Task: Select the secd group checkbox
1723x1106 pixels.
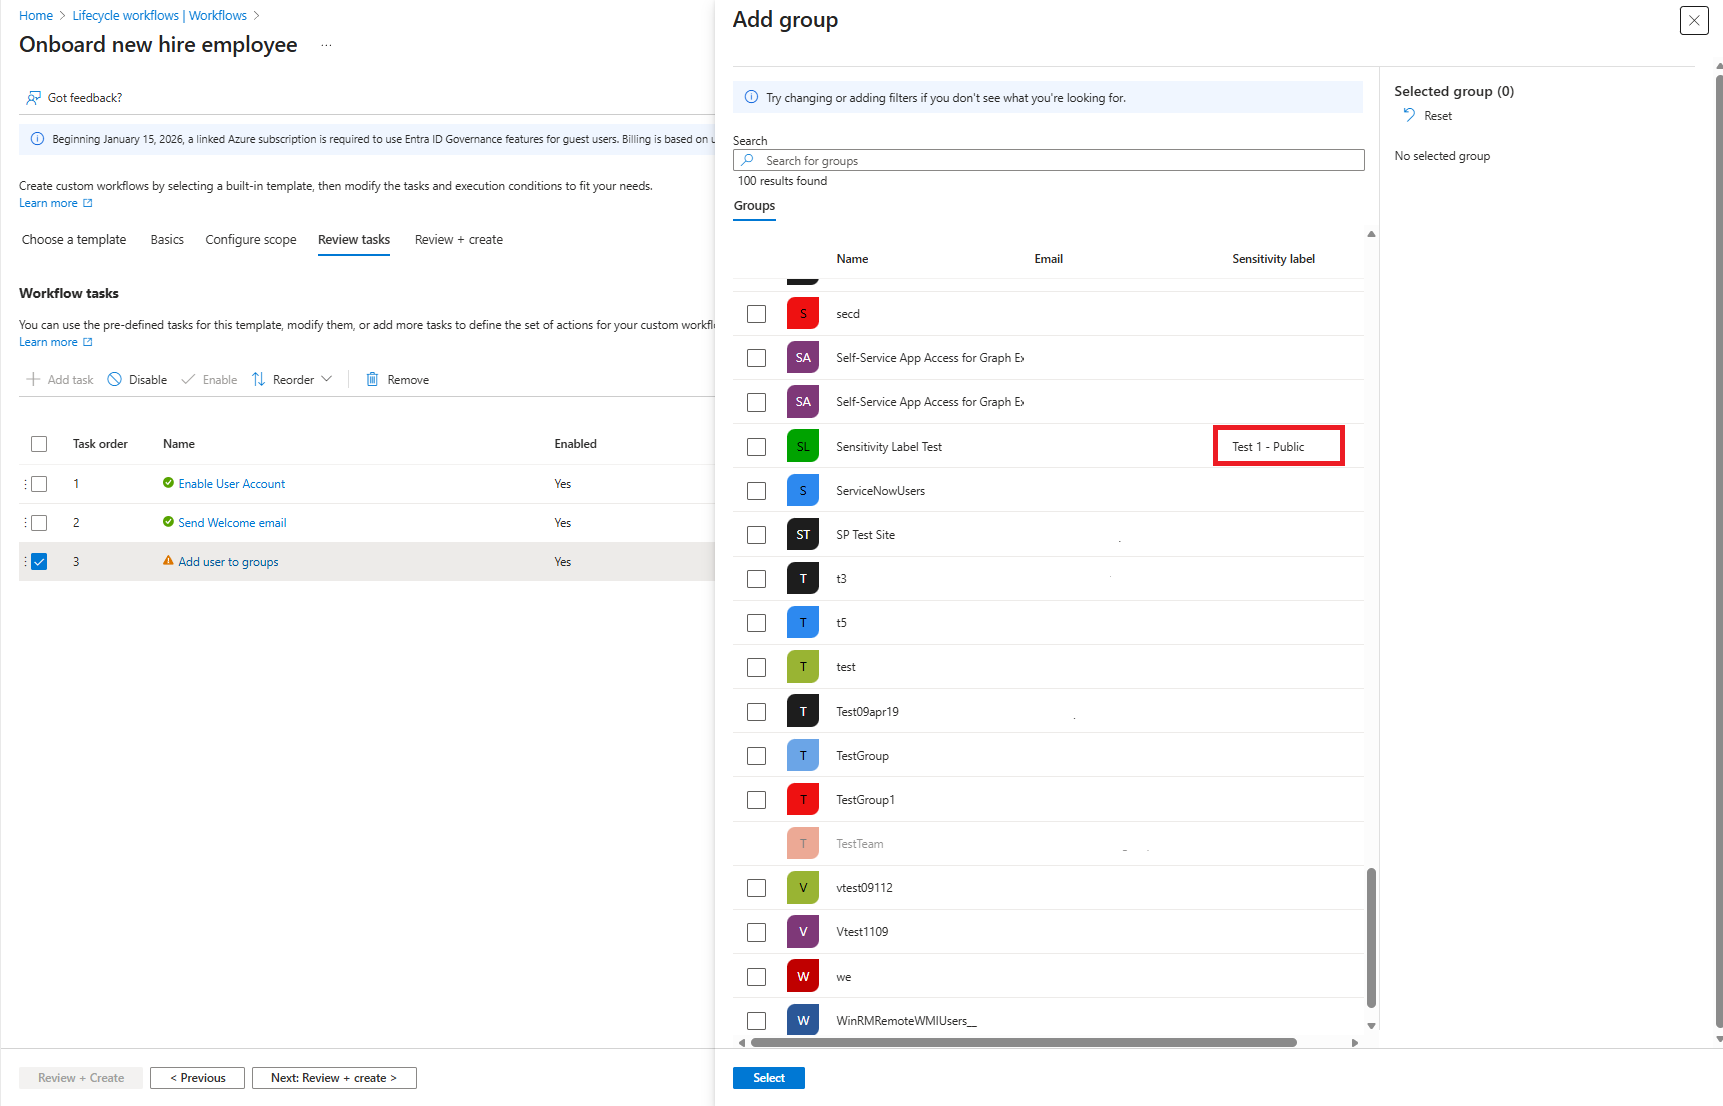Action: [756, 313]
